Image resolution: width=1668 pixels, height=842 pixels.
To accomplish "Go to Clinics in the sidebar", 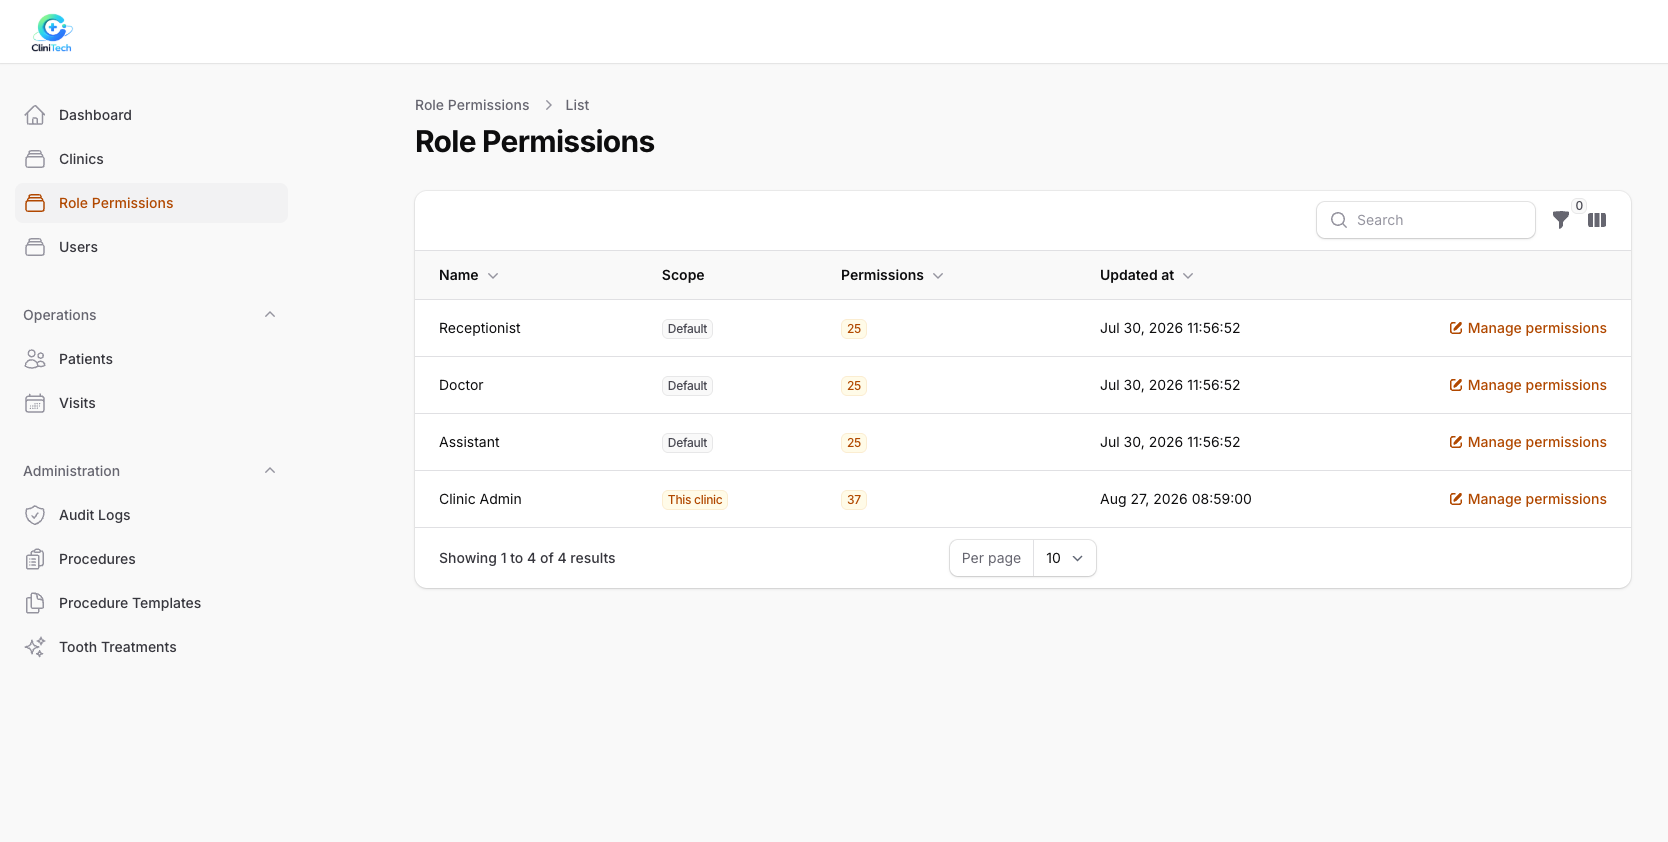I will 152,159.
